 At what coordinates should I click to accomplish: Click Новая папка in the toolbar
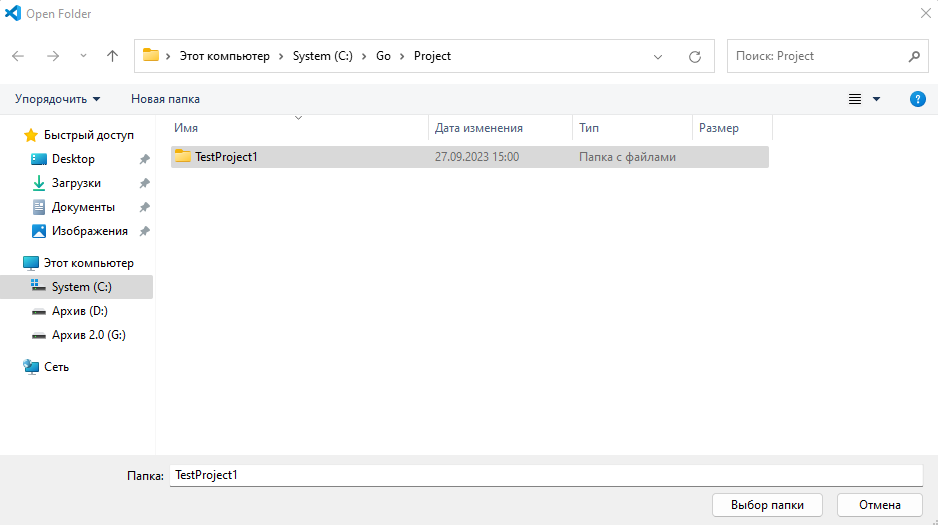click(x=165, y=99)
